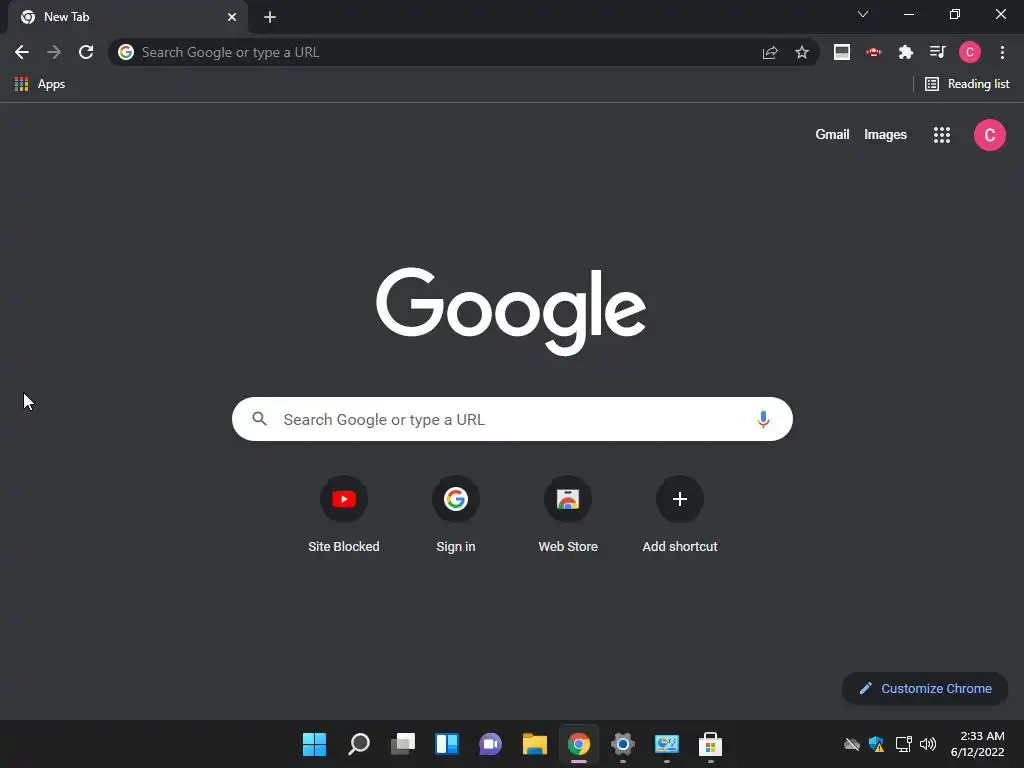Viewport: 1024px width, 768px height.
Task: Open Windows Security tray icon
Action: point(876,744)
